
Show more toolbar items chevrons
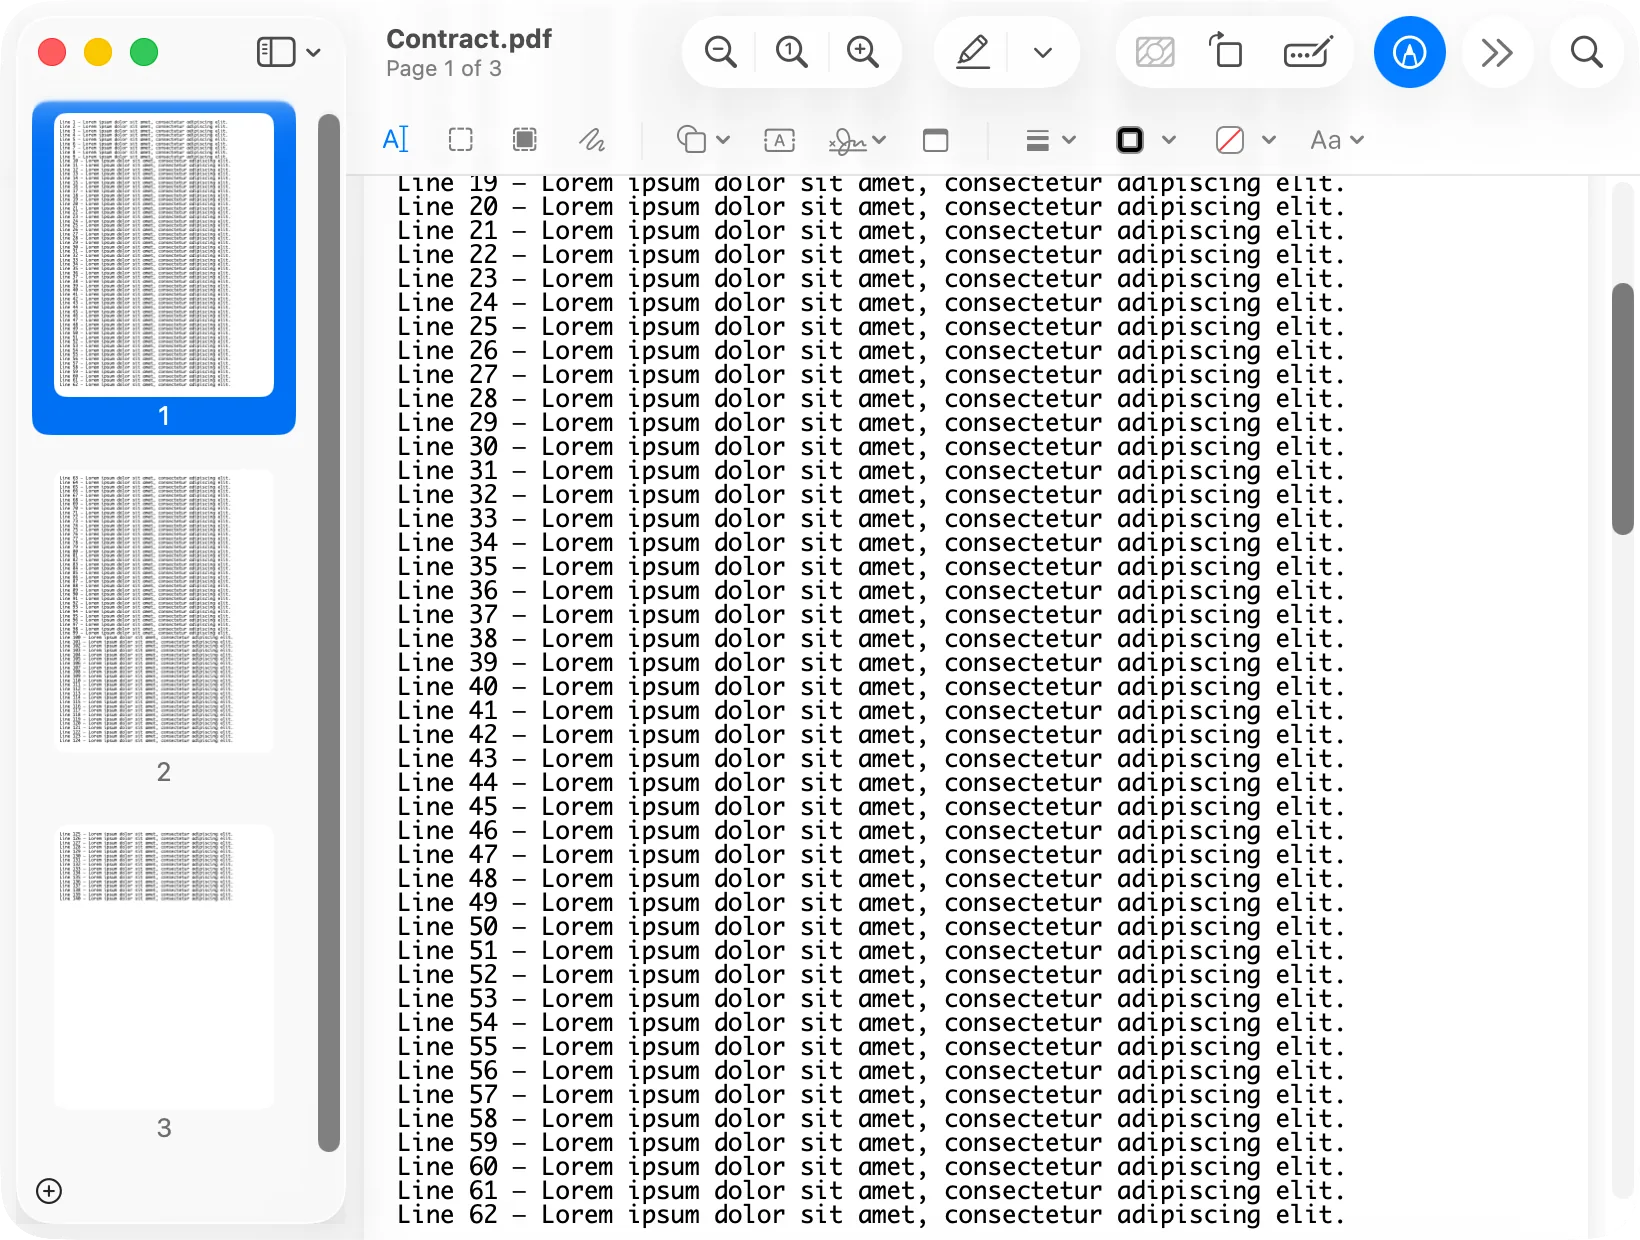point(1497,52)
